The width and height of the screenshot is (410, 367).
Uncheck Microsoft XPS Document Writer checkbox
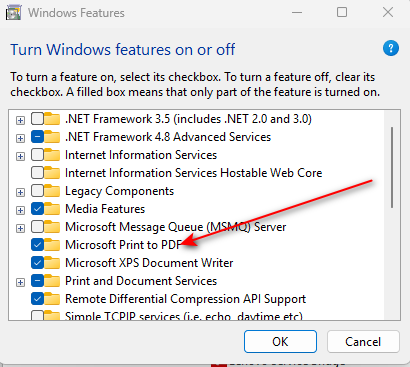tap(37, 263)
